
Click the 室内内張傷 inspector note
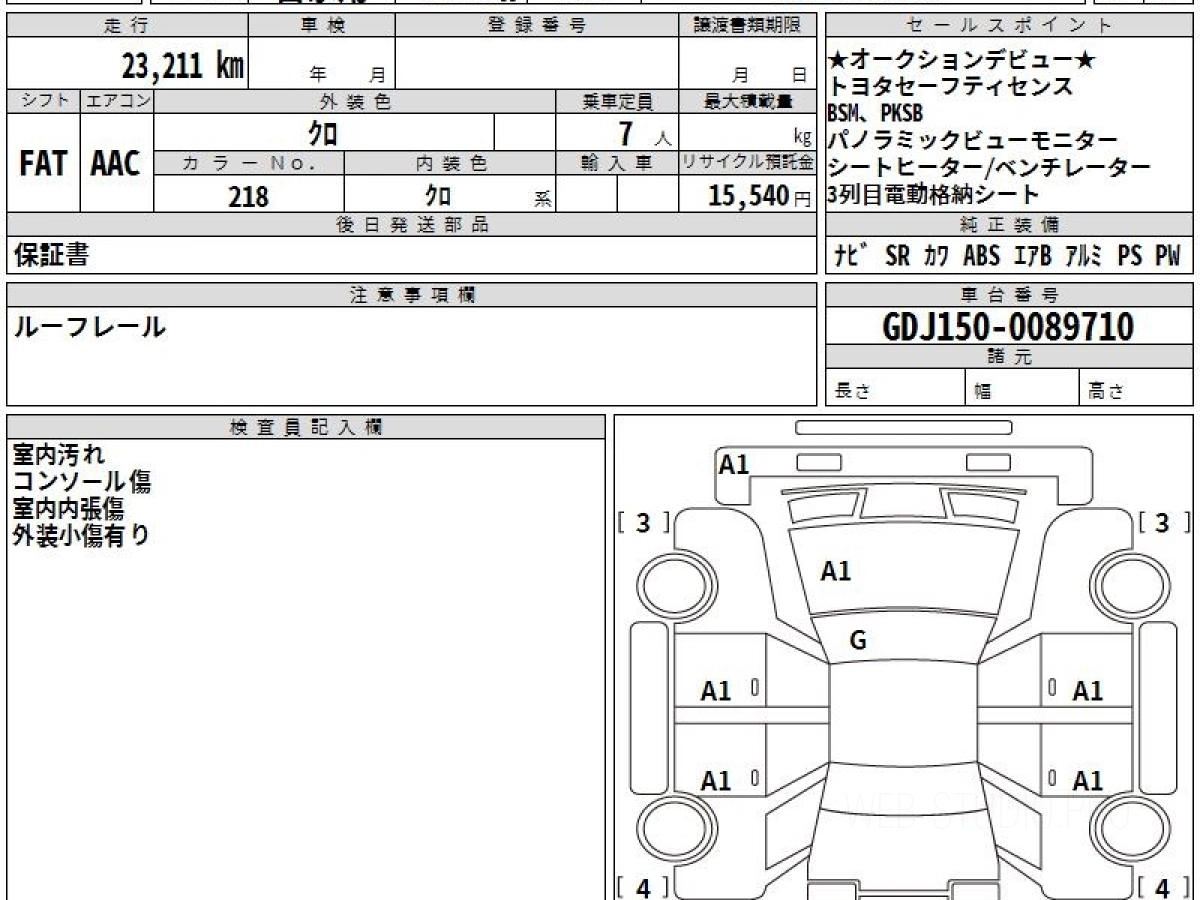(68, 509)
